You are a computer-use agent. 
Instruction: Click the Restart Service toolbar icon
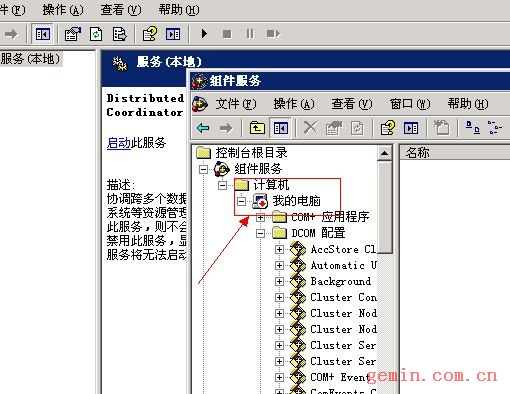click(273, 34)
